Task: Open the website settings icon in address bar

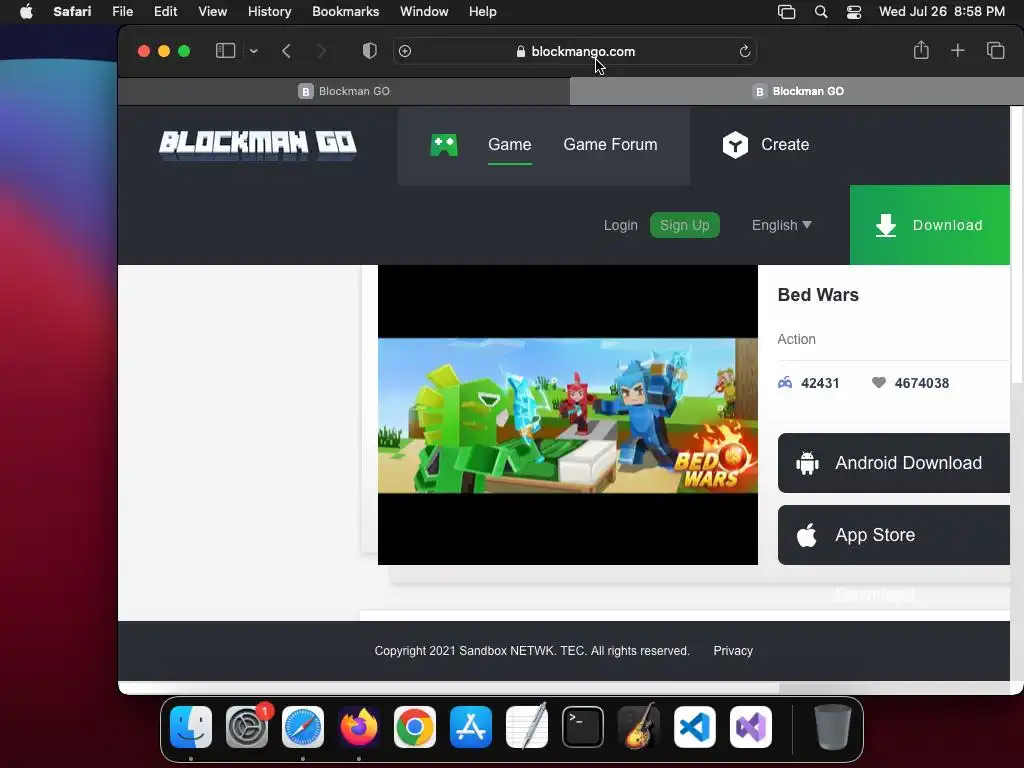Action: click(x=405, y=51)
